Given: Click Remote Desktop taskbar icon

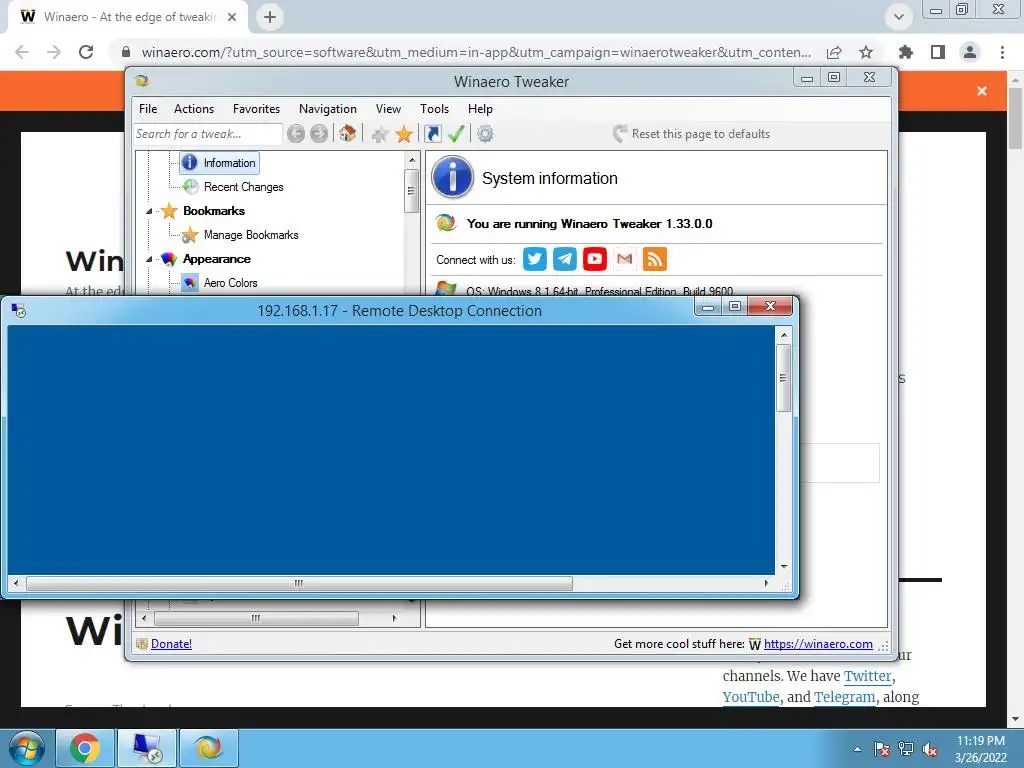Looking at the screenshot, I should 147,748.
